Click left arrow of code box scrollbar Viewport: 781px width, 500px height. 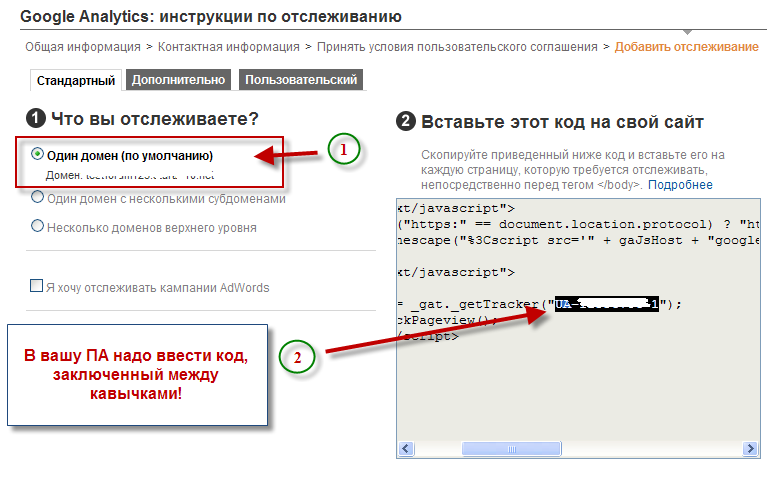[x=406, y=449]
